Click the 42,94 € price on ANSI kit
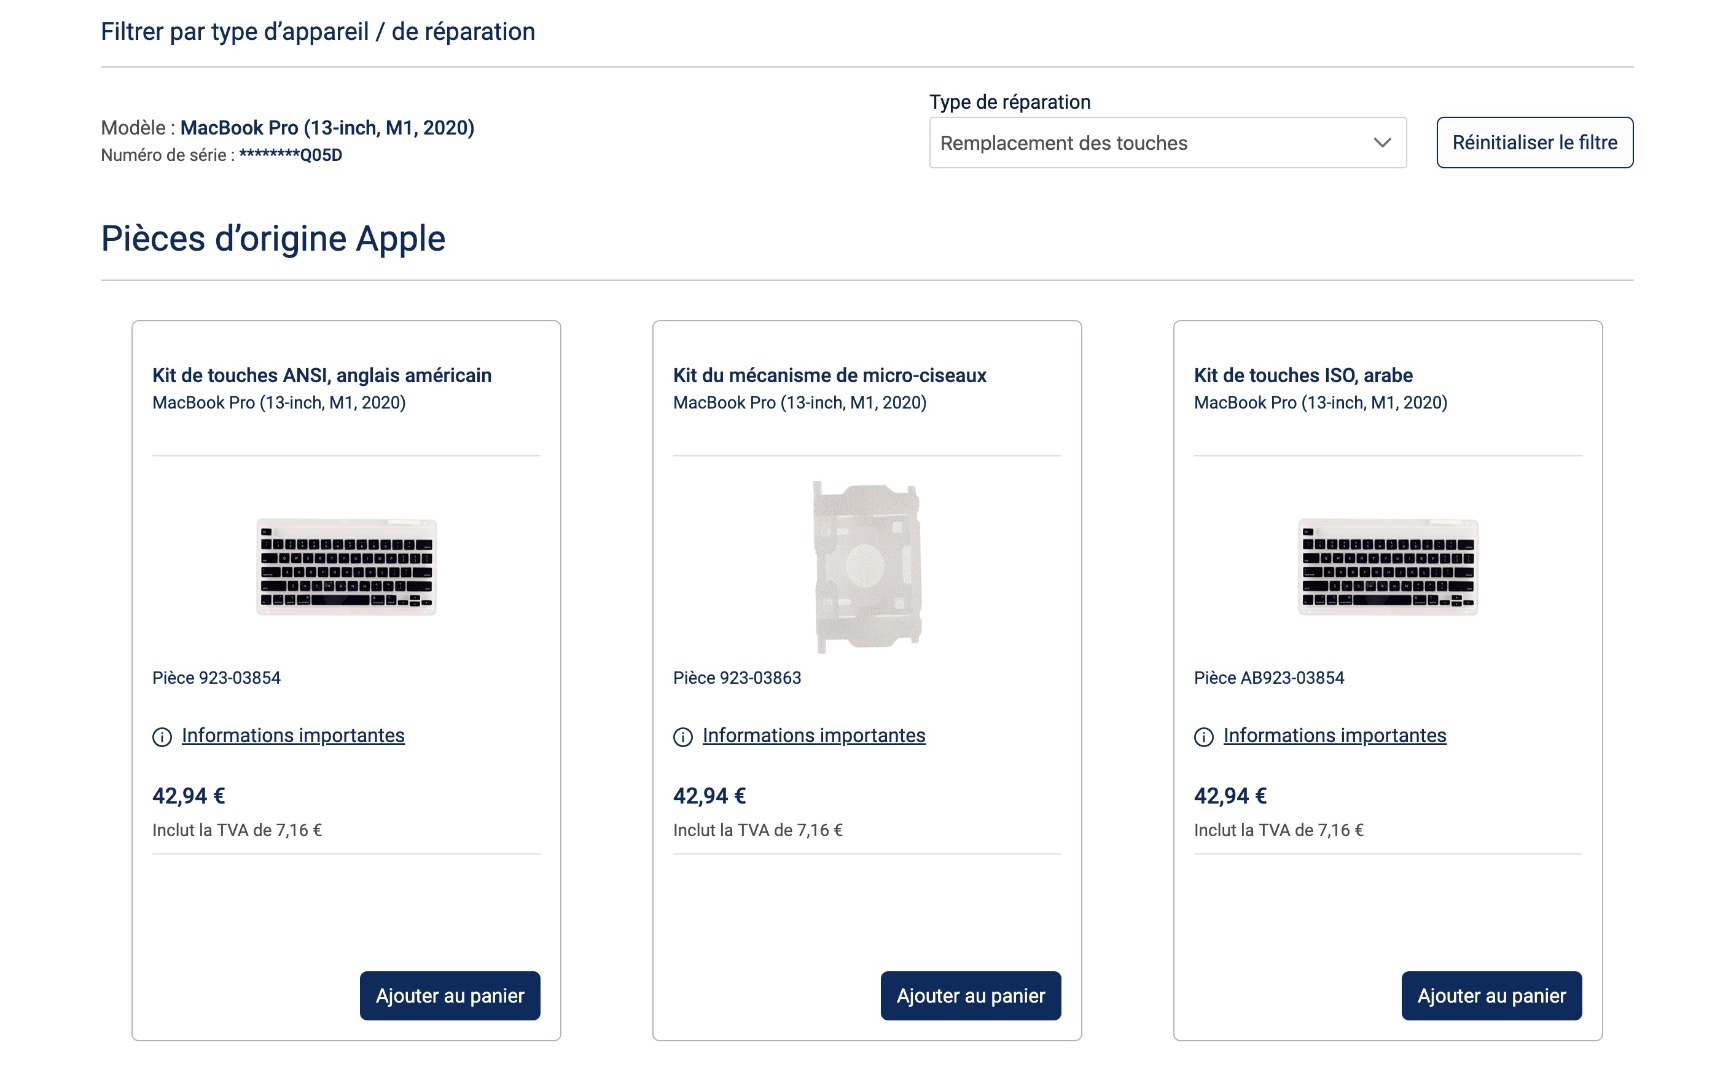The width and height of the screenshot is (1731, 1080). click(189, 796)
